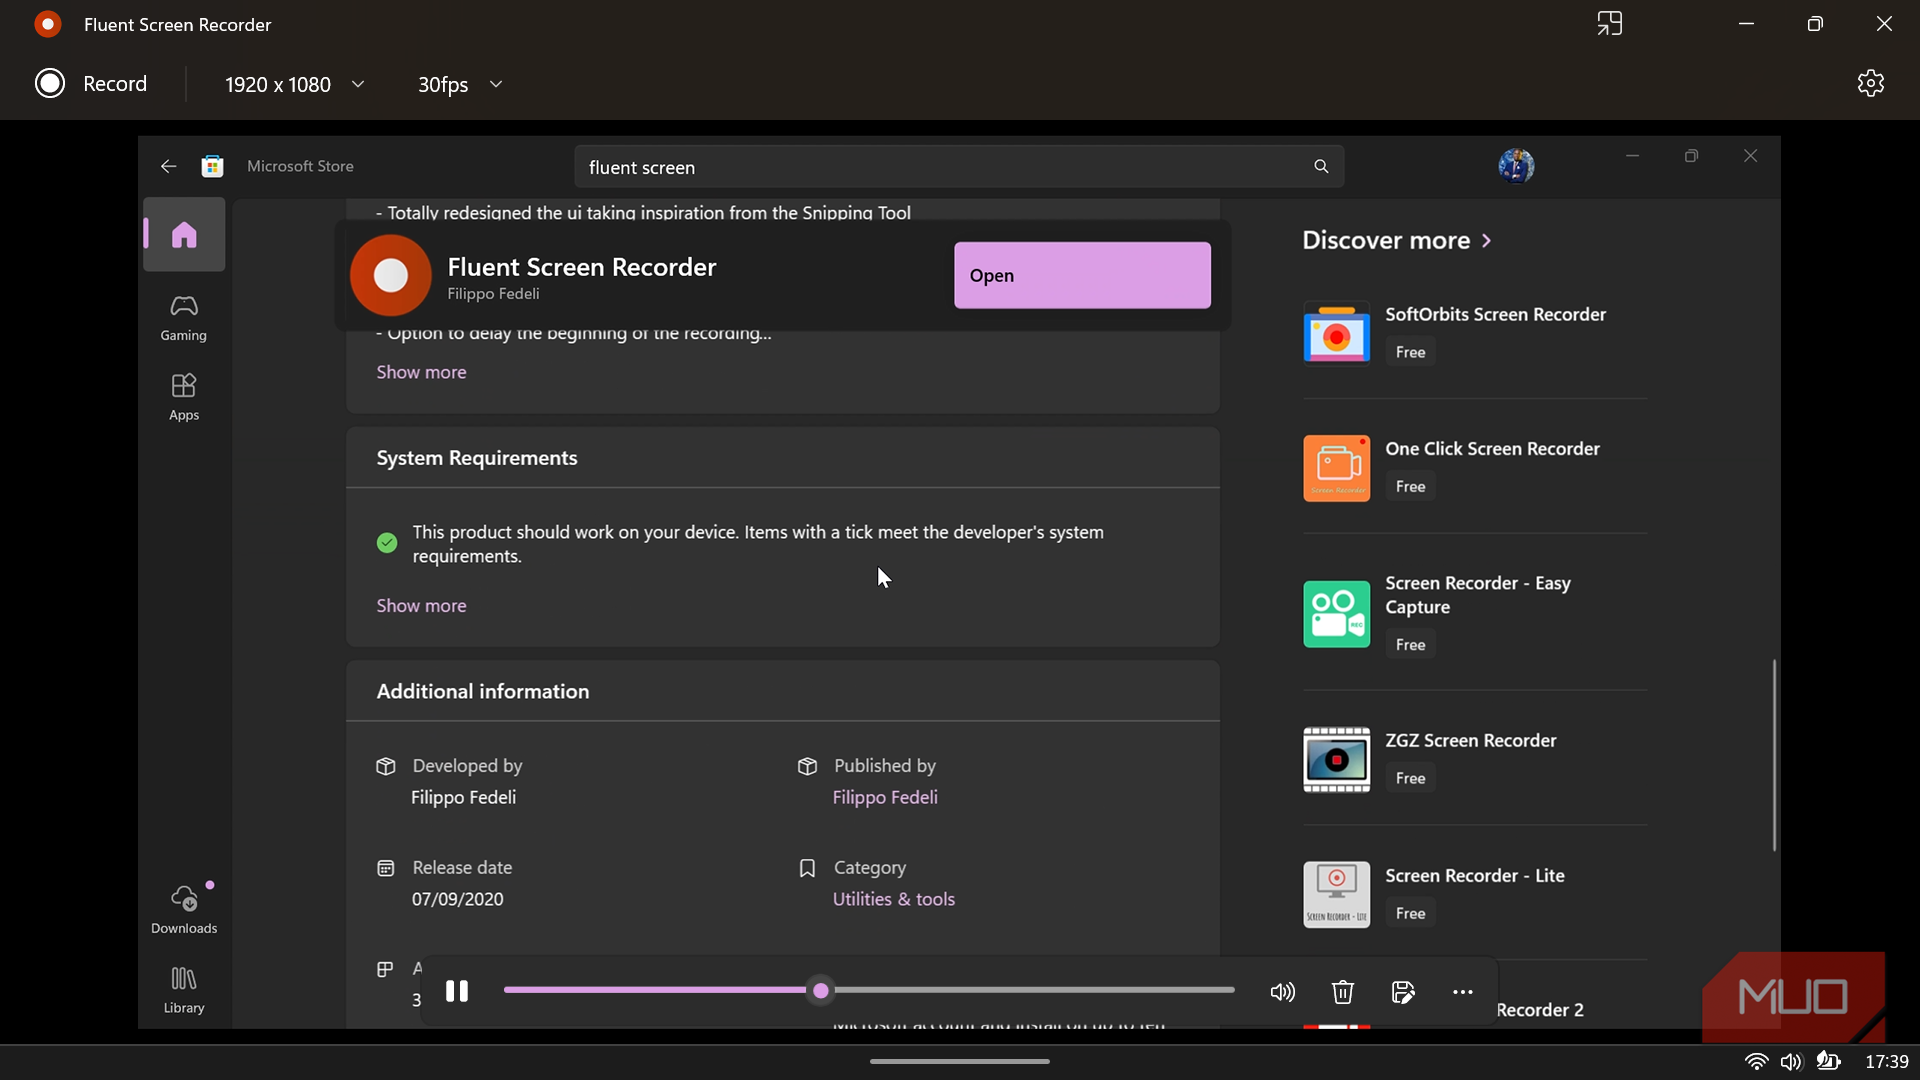The width and height of the screenshot is (1920, 1080).
Task: Open Utilities & tools category link
Action: click(x=893, y=899)
